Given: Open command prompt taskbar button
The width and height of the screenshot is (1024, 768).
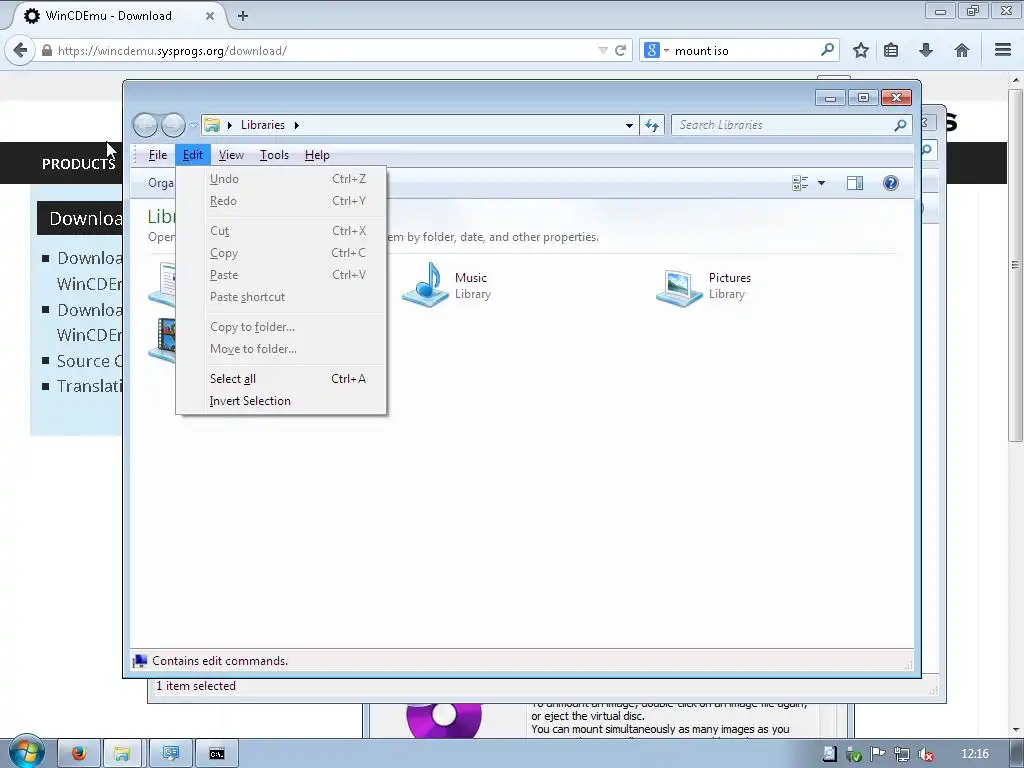Looking at the screenshot, I should pyautogui.click(x=217, y=754).
